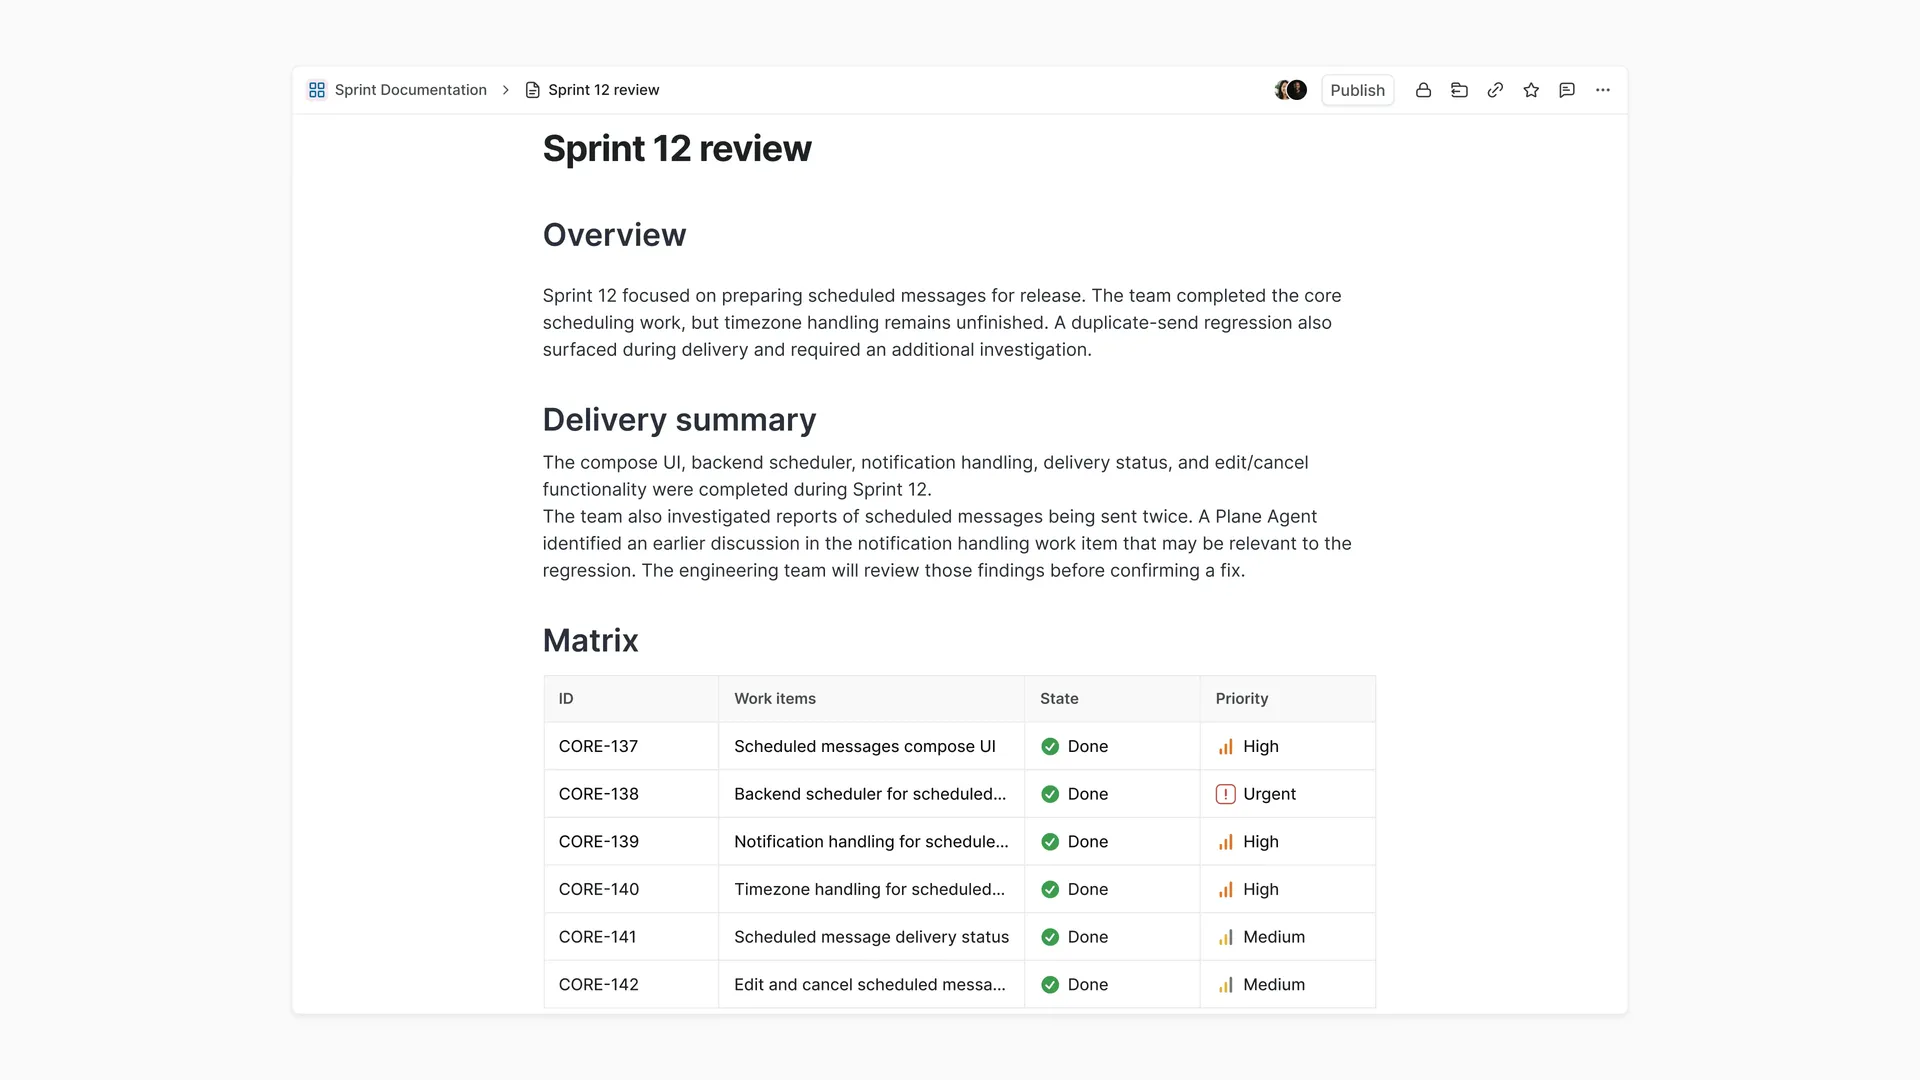This screenshot has width=1920, height=1080.
Task: Open the Sprint Documentation breadcrumb
Action: 410,90
